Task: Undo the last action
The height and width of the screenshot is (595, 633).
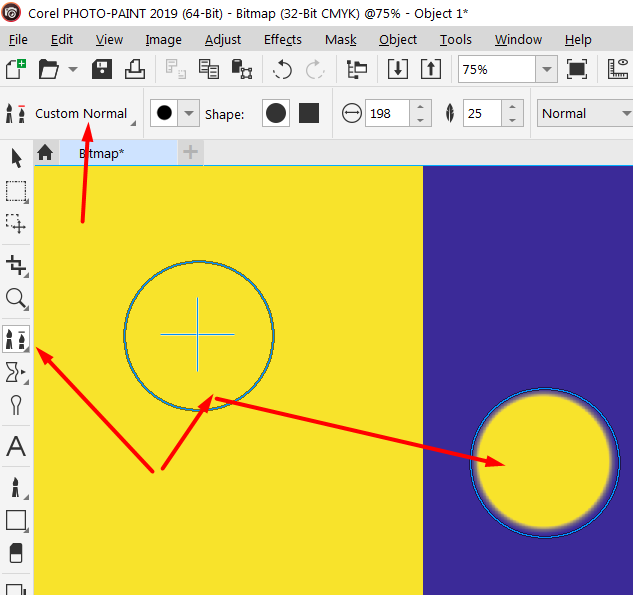Action: (x=282, y=69)
